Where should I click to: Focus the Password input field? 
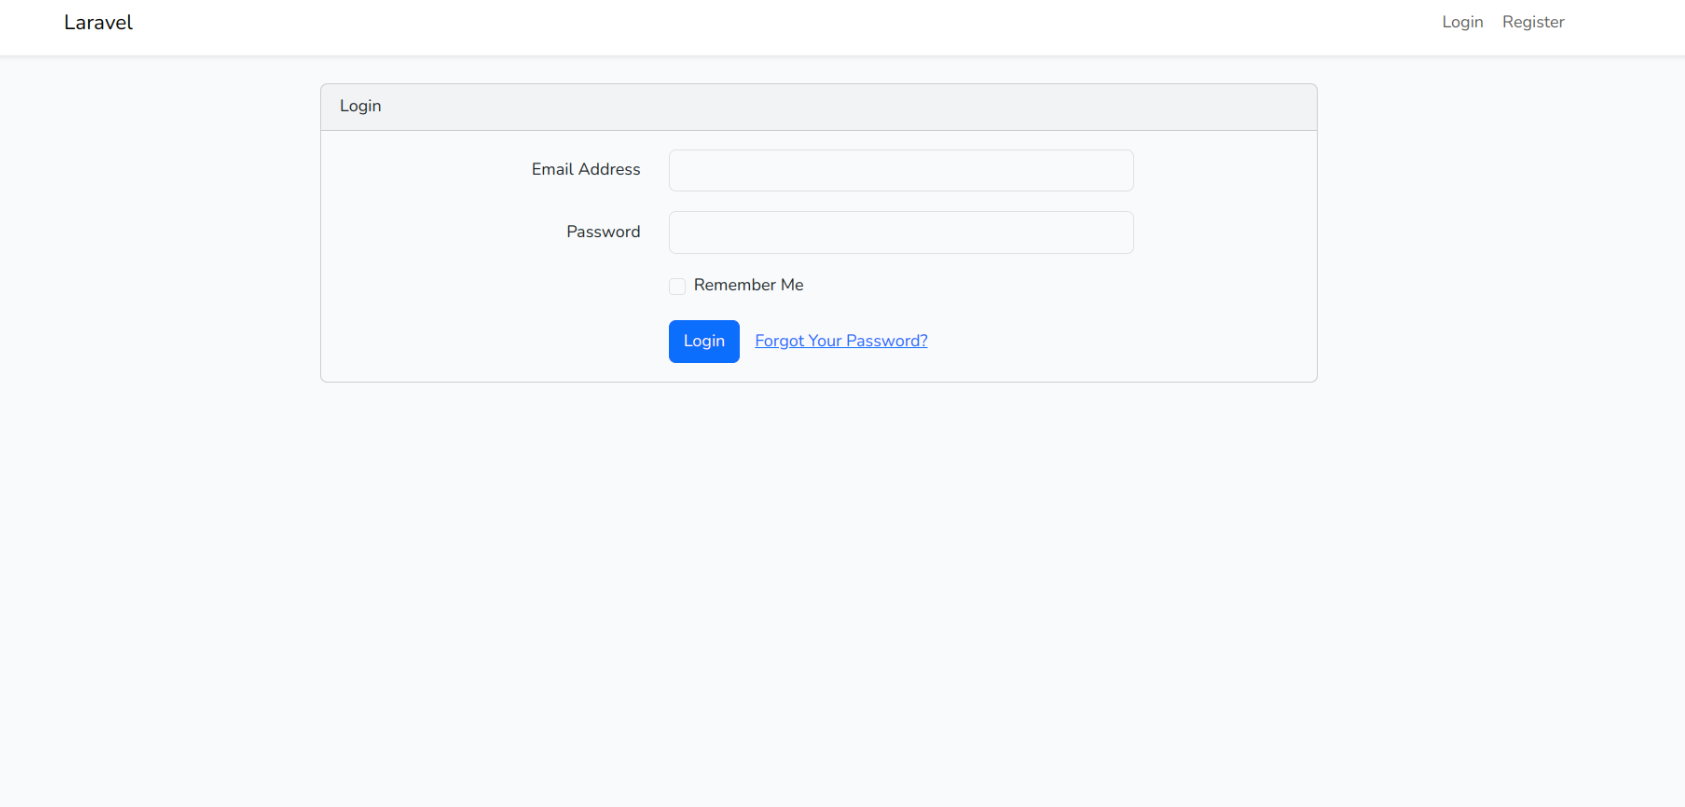(901, 232)
